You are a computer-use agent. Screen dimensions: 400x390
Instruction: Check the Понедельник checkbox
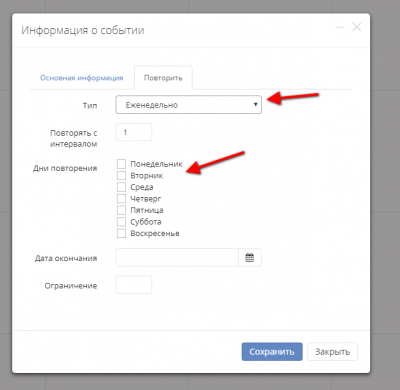pos(121,164)
